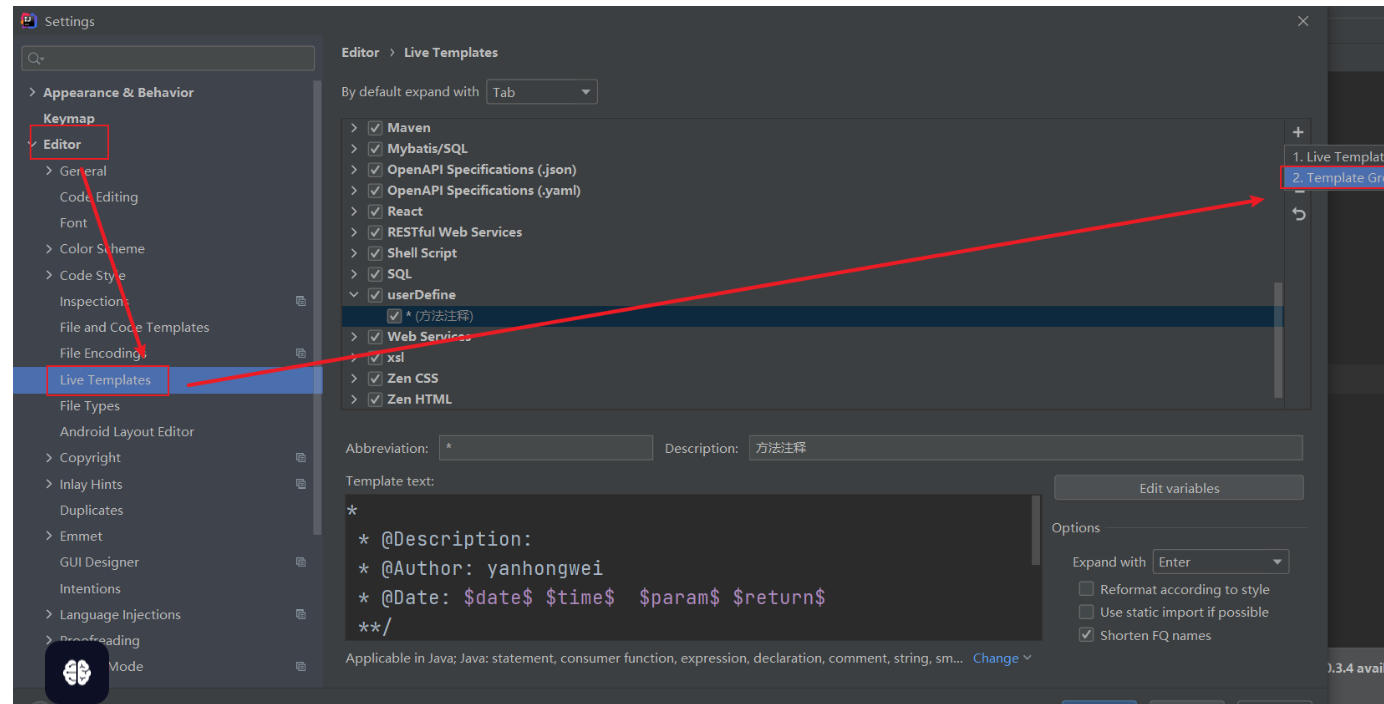Collapse the userDefine template group
Image resolution: width=1384 pixels, height=704 pixels.
point(354,295)
